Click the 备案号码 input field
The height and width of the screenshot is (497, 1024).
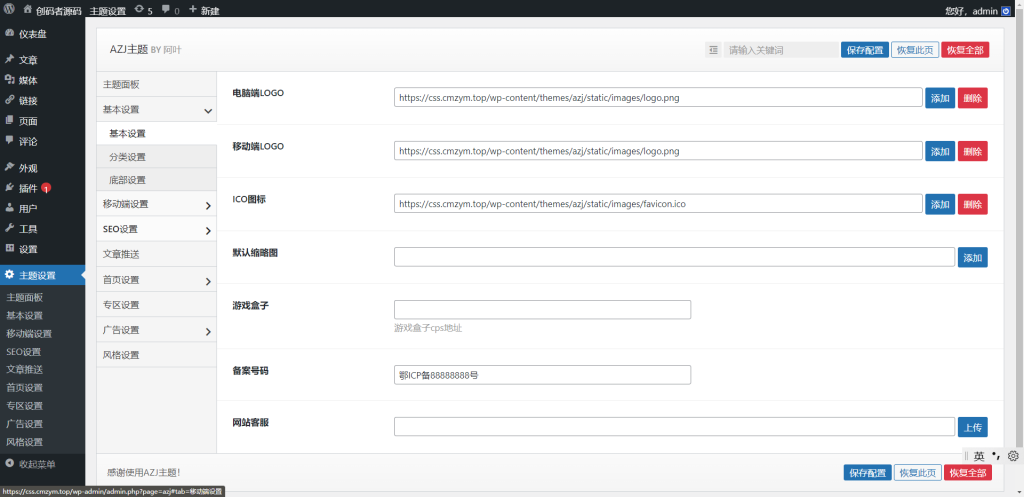pos(542,375)
